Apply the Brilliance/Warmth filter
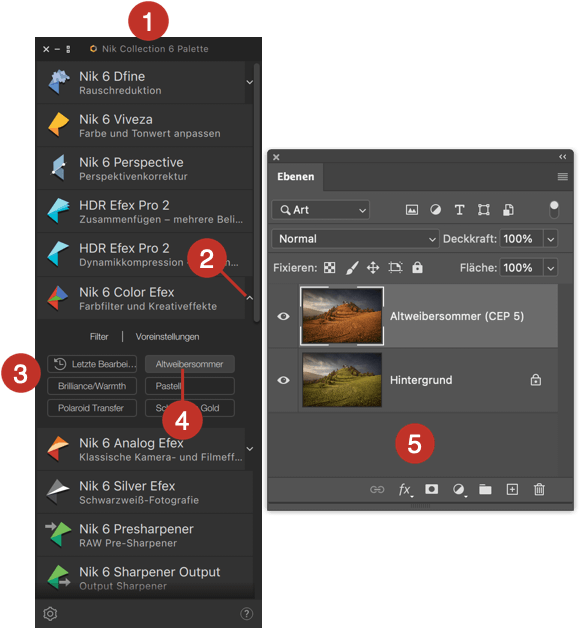Screen dimensions: 579x628 pos(92,386)
